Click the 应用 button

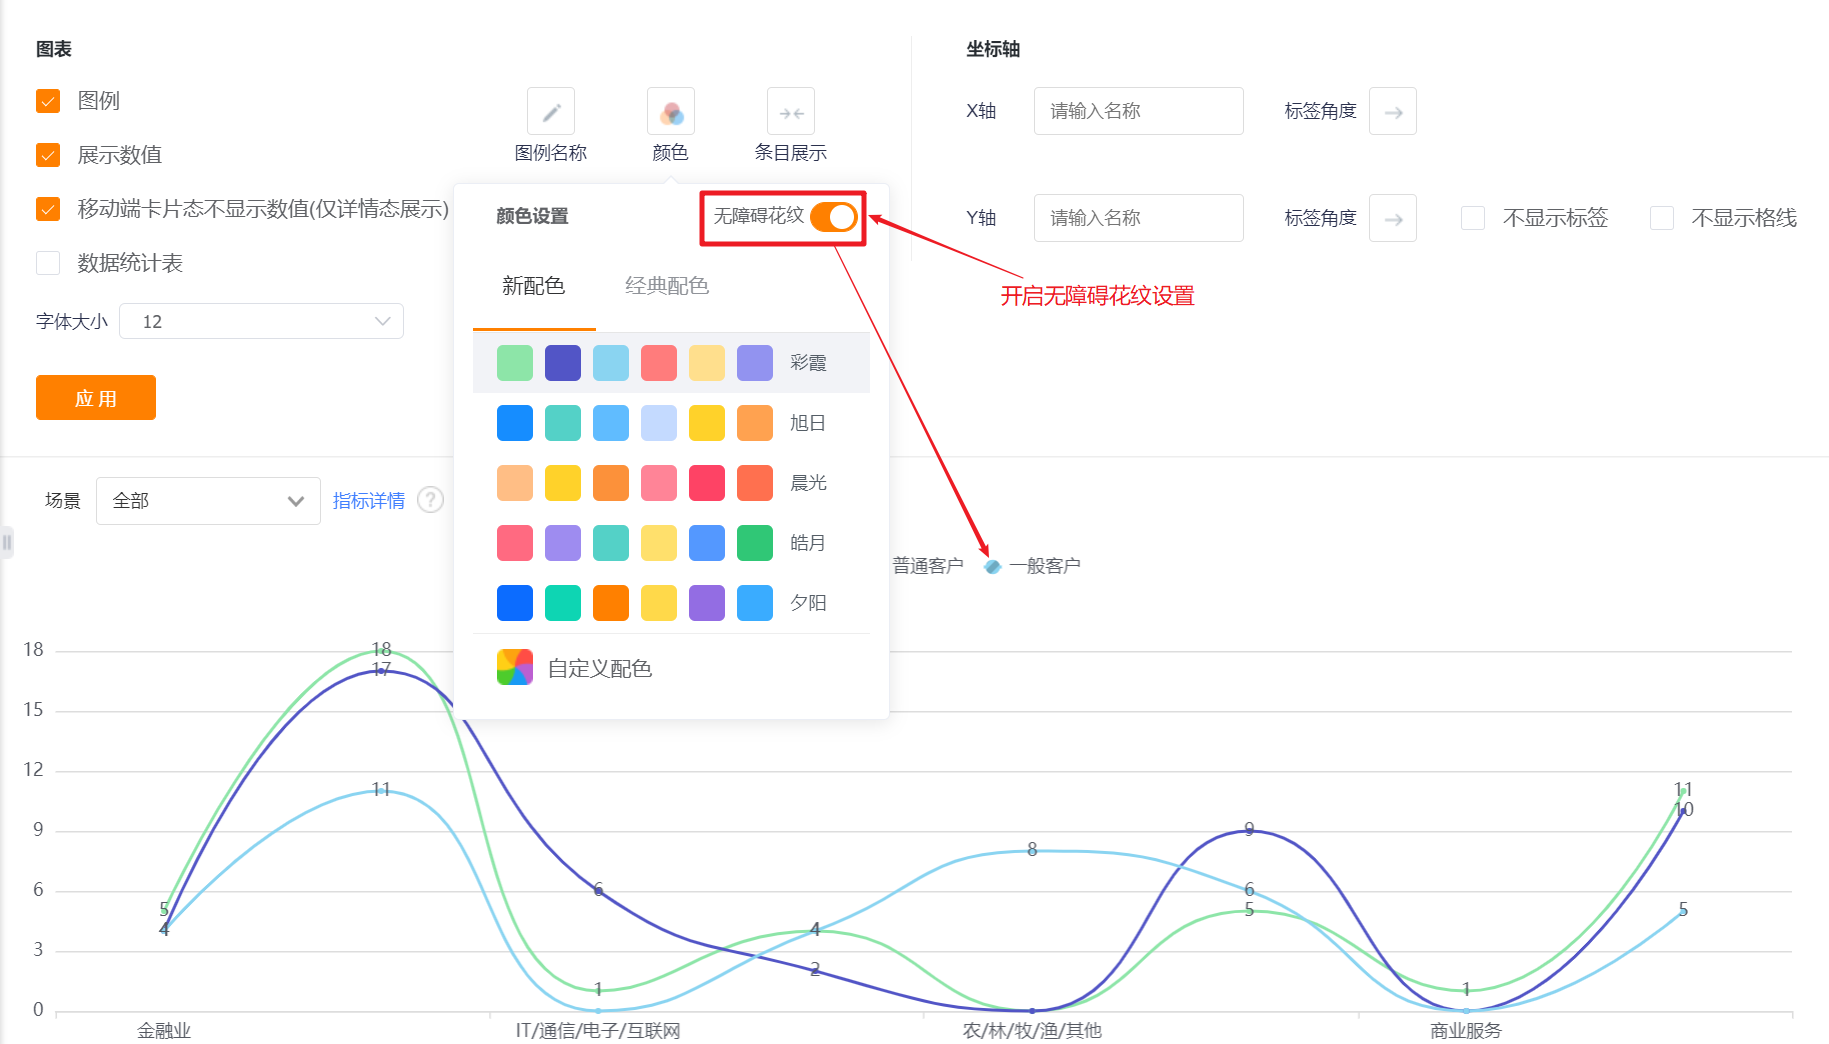coord(96,398)
